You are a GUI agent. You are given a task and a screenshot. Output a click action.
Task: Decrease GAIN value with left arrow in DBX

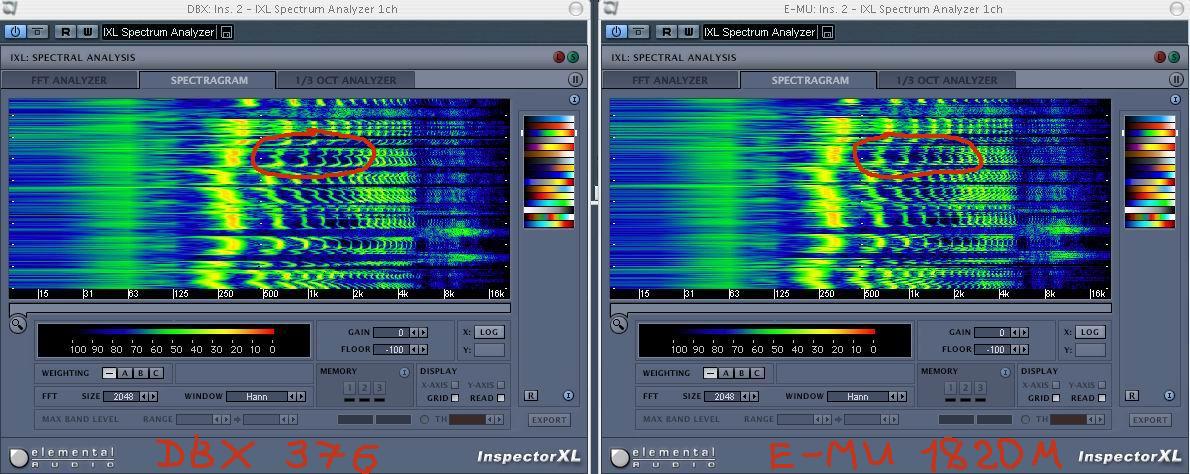415,333
